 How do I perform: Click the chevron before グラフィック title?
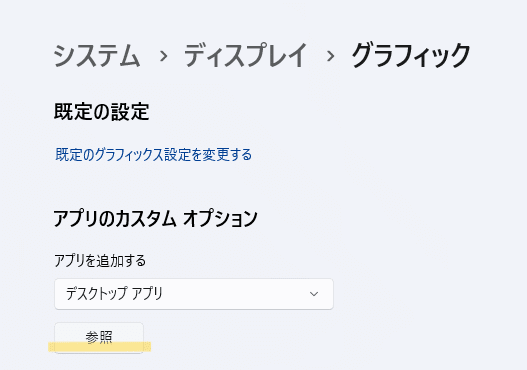tap(330, 56)
